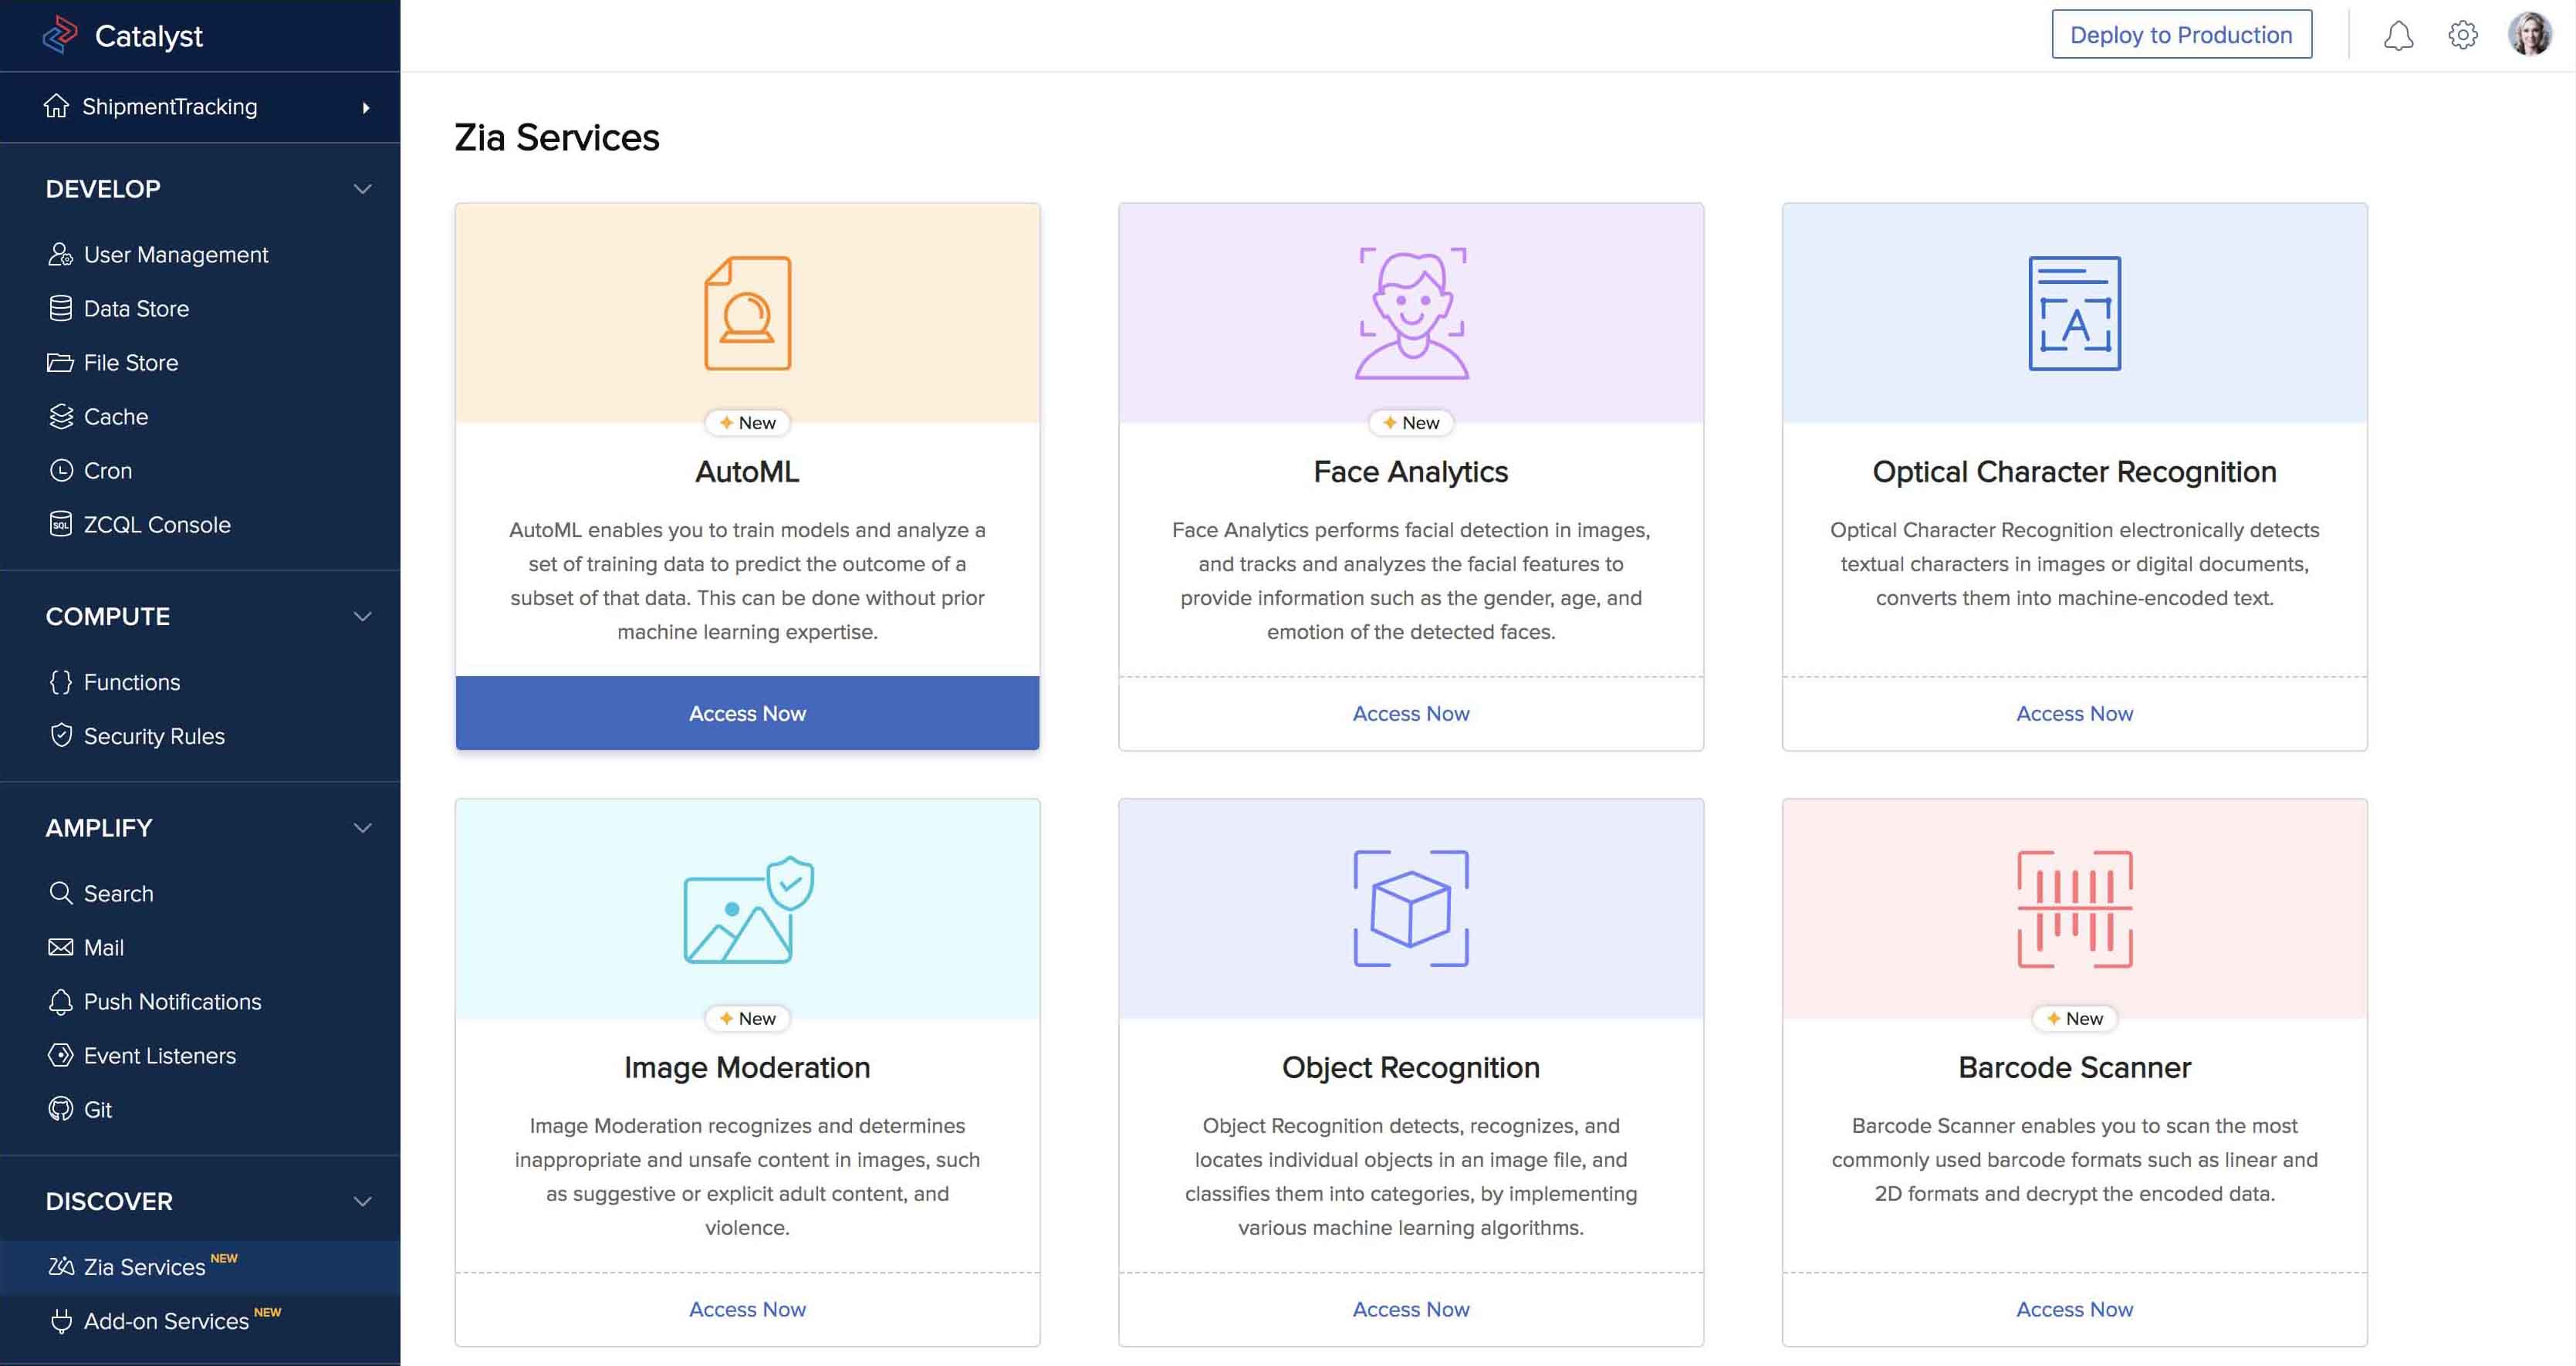Click Access Now under AutoML
This screenshot has width=2576, height=1366.
[747, 713]
